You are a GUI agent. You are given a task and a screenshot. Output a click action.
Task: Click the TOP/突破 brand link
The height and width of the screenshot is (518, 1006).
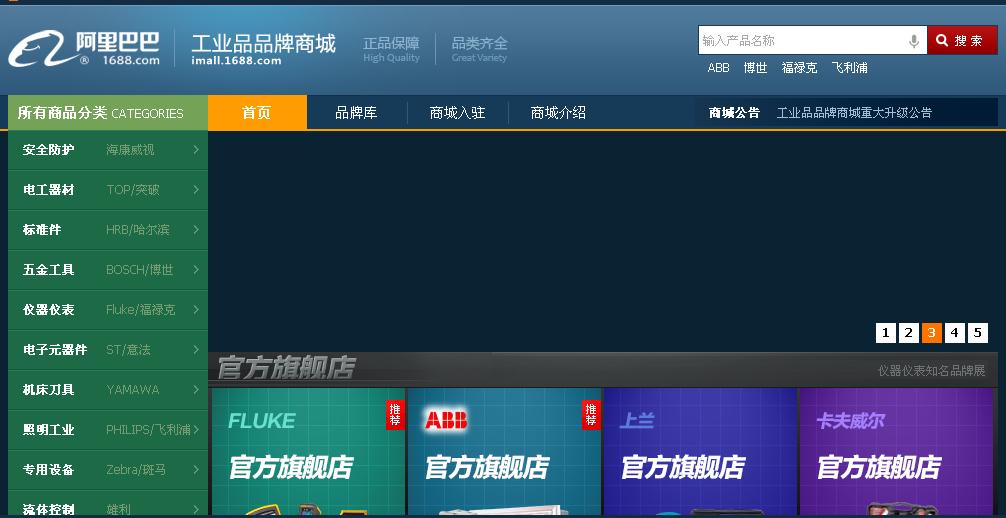pos(133,190)
